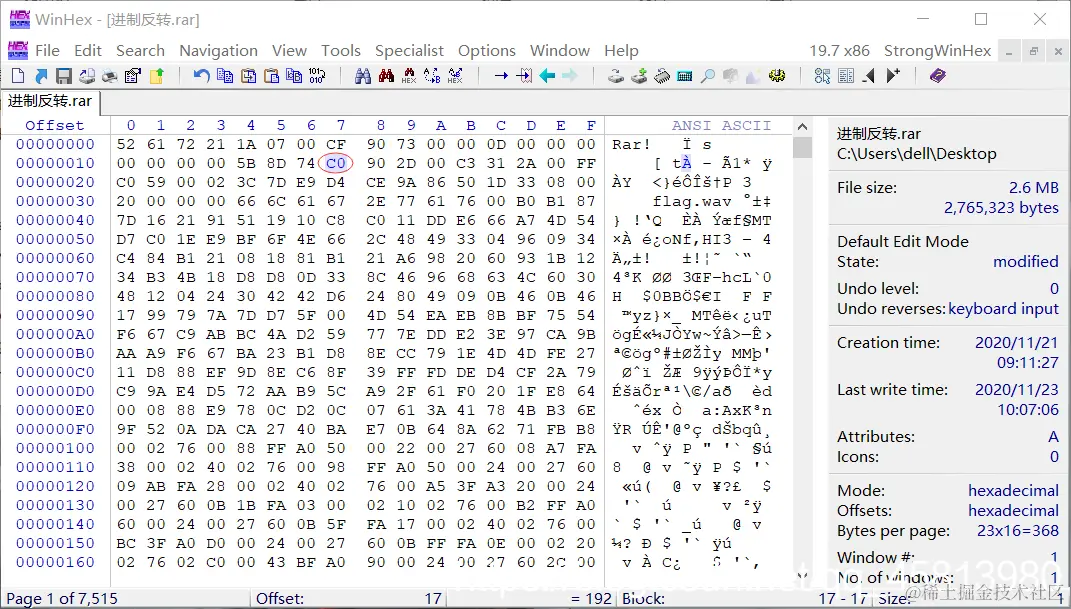Click the Open file blue arrow icon
This screenshot has width=1071, height=609.
click(41, 76)
